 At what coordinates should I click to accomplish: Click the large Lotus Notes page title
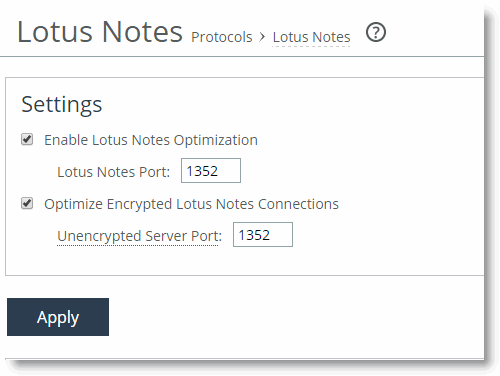[x=100, y=32]
